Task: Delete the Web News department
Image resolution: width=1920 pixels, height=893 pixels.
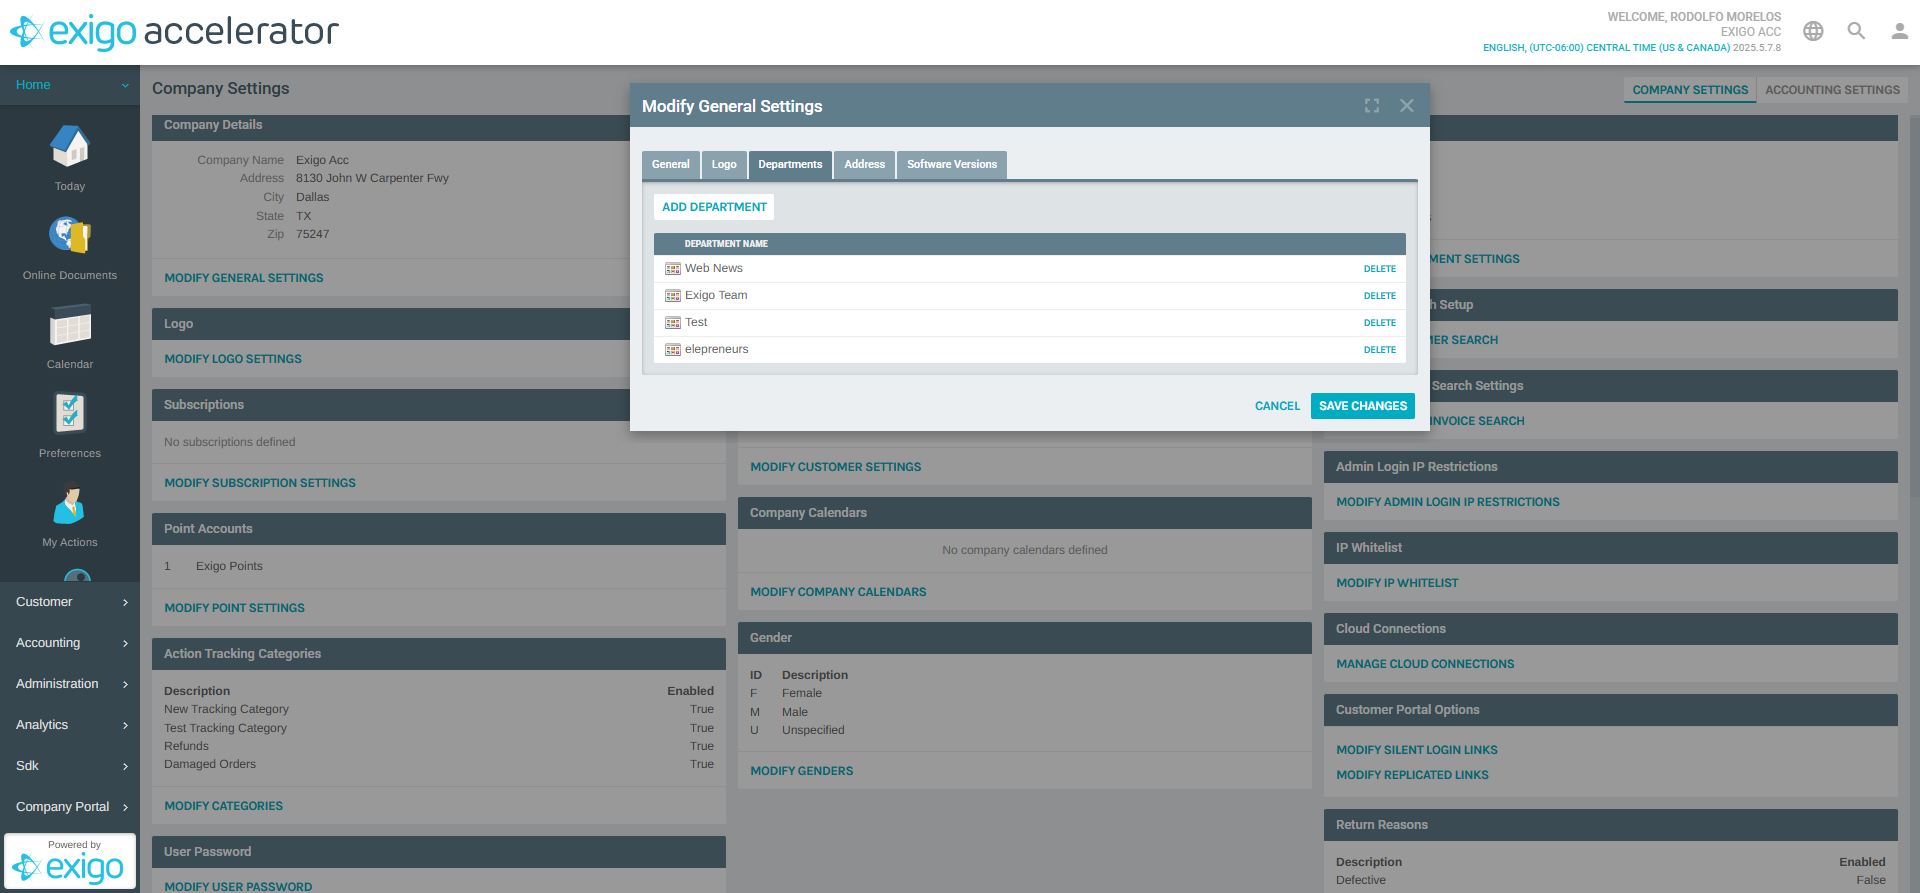Action: coord(1380,269)
